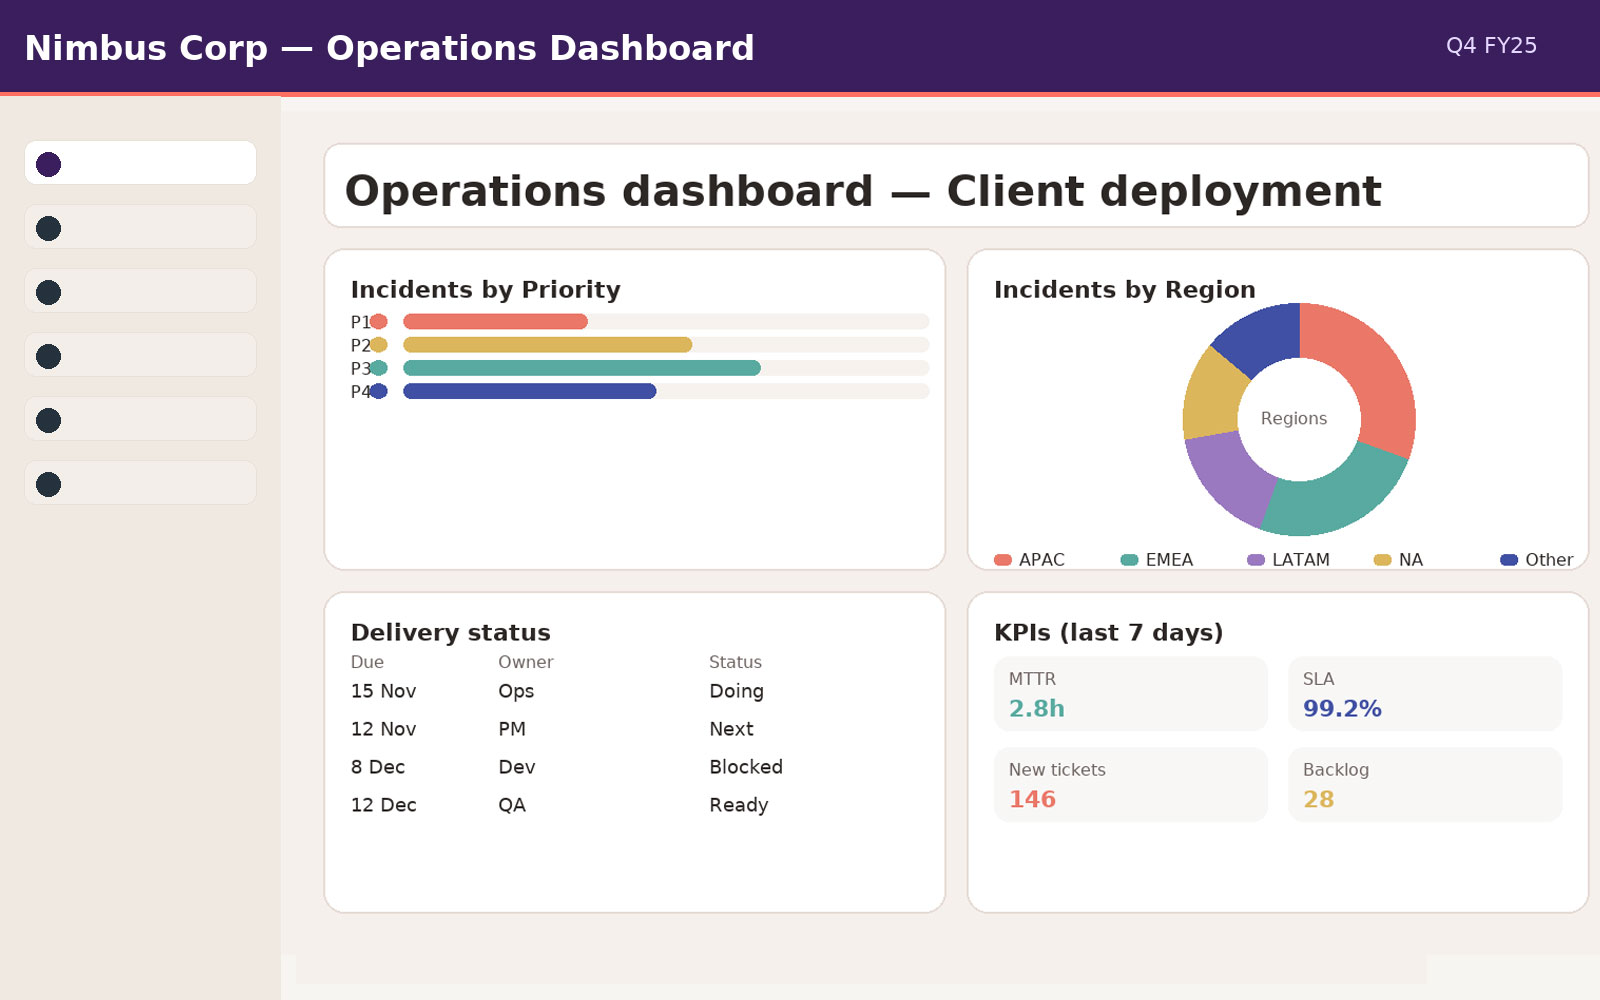
Task: Open the MTTR KPI card
Action: coord(1130,694)
